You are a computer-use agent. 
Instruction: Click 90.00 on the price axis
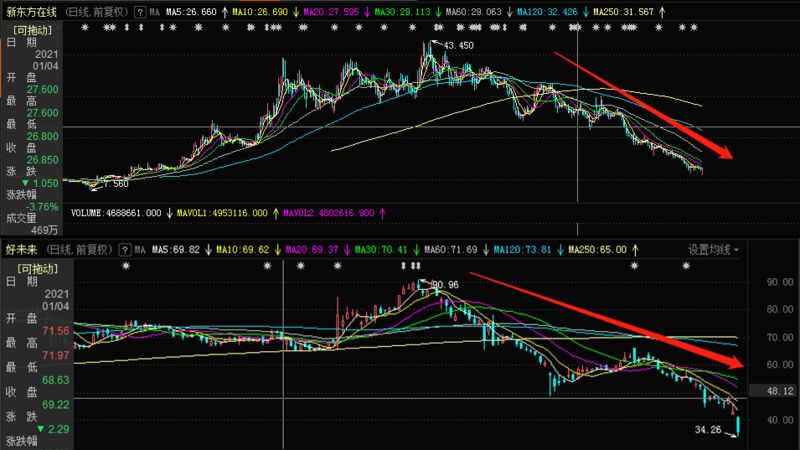pos(780,282)
